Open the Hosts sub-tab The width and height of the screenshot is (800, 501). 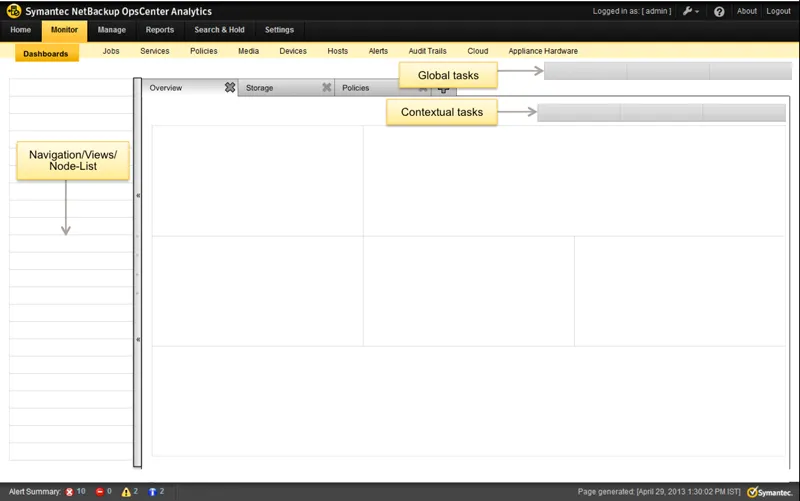click(338, 51)
